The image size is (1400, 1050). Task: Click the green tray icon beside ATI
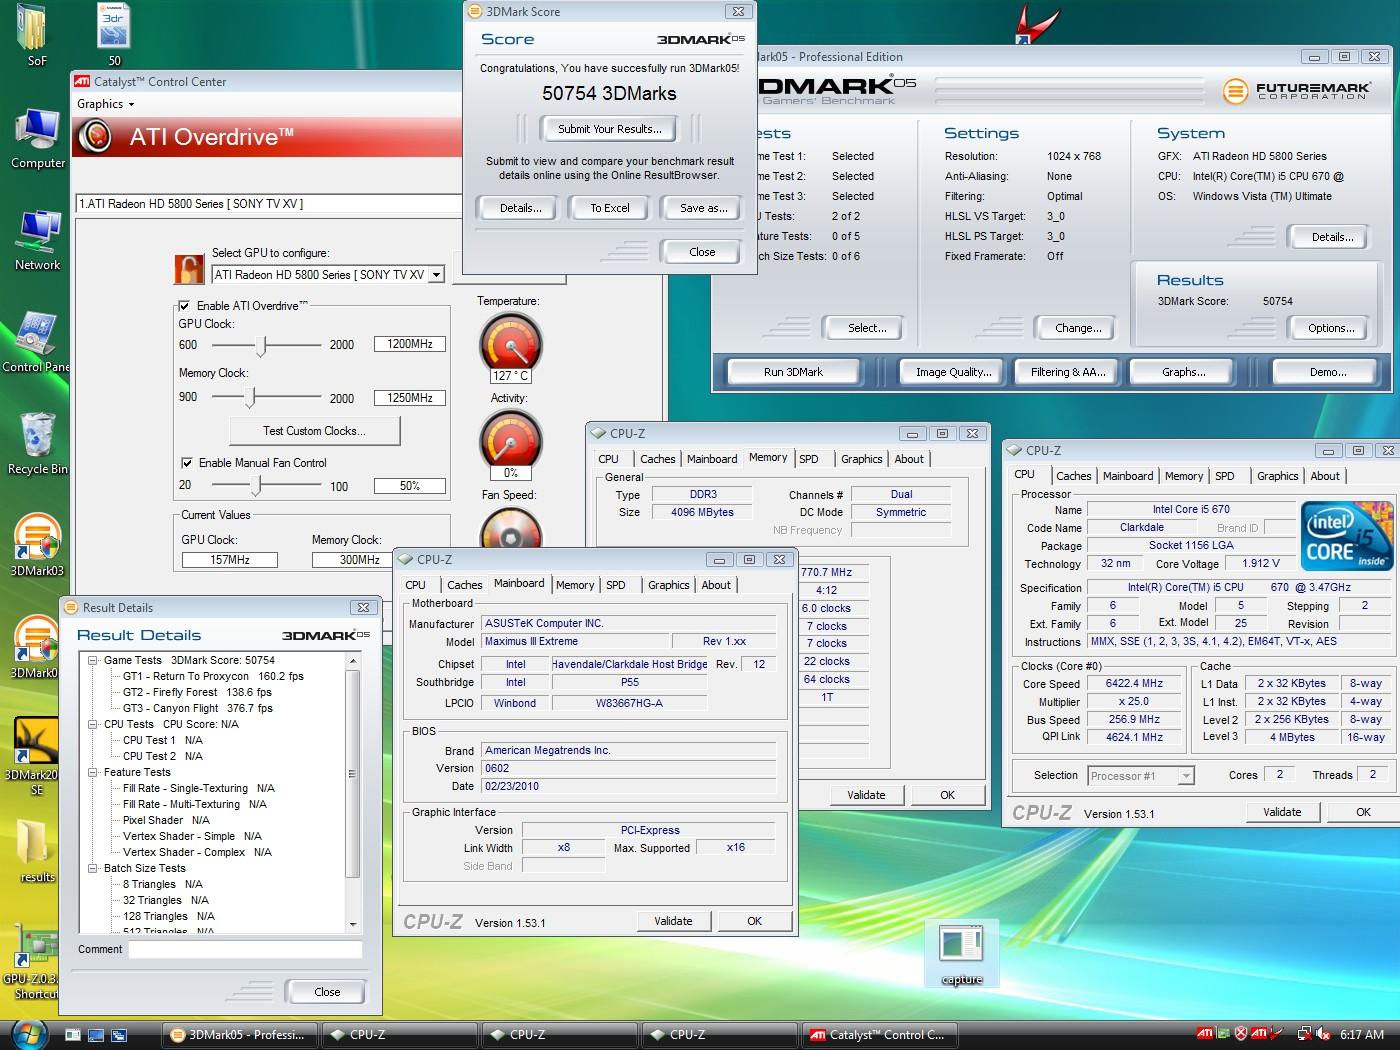pos(1224,1034)
